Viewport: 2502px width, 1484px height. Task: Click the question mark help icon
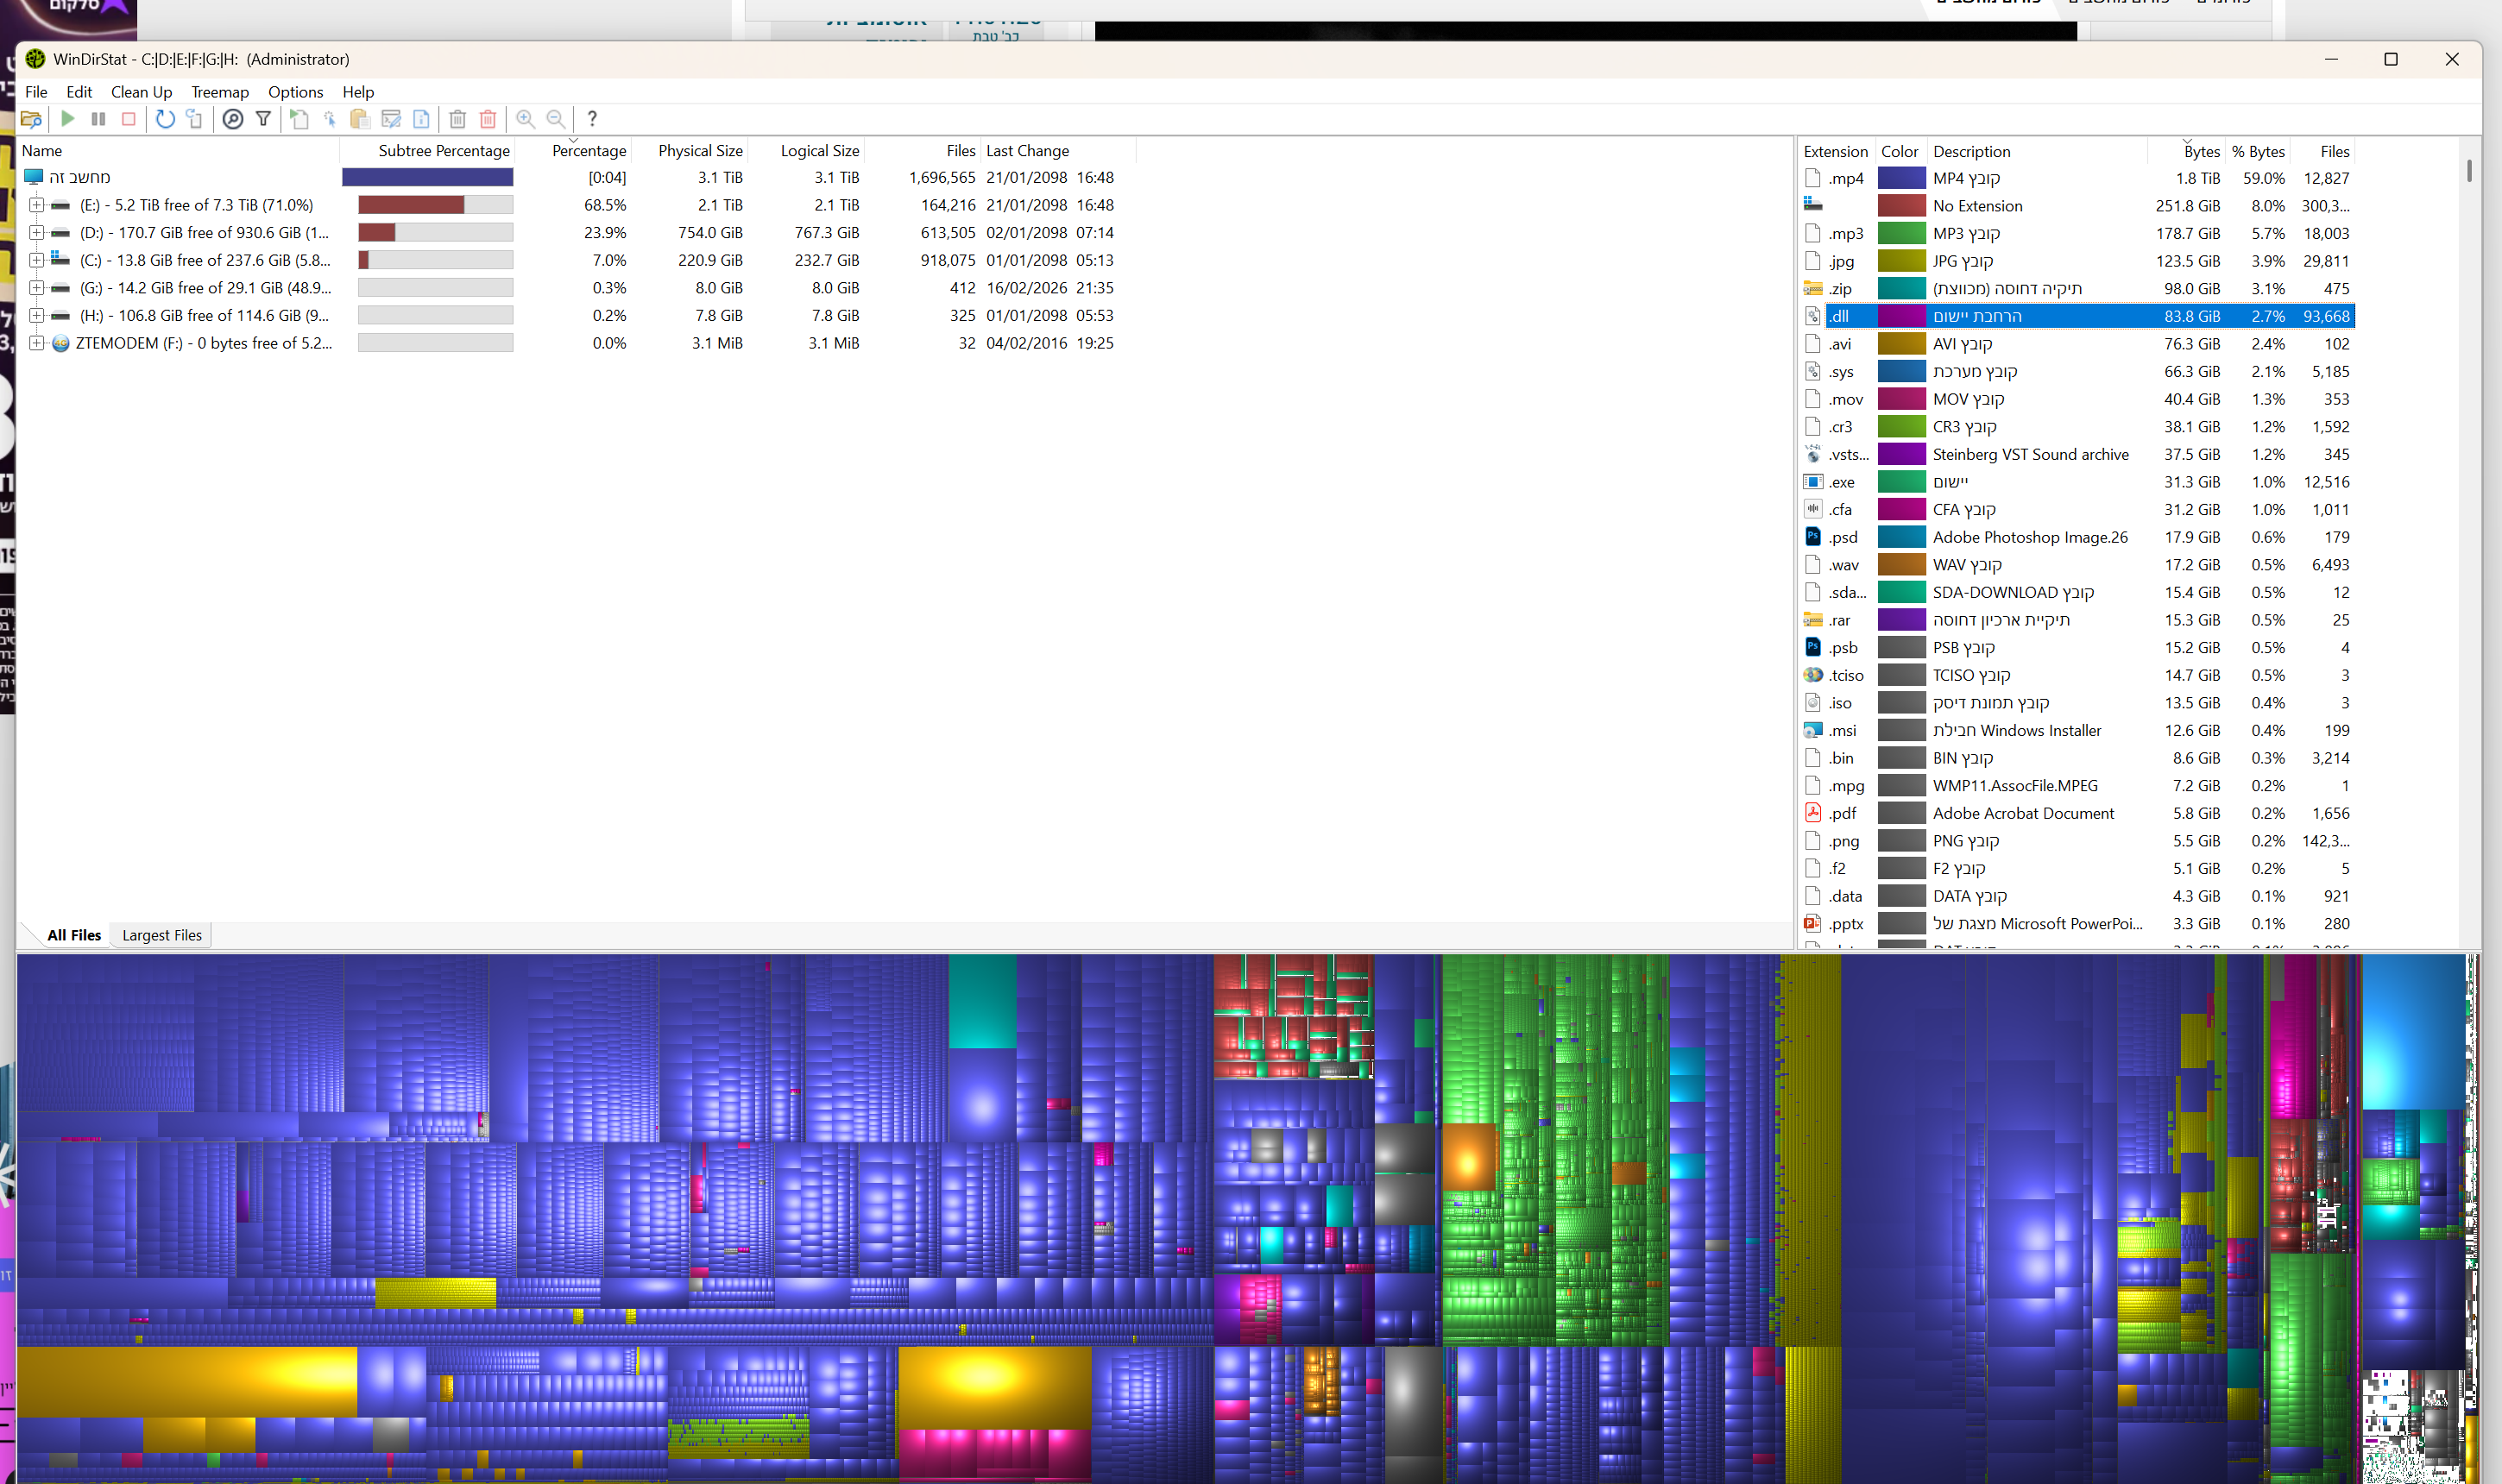(592, 119)
